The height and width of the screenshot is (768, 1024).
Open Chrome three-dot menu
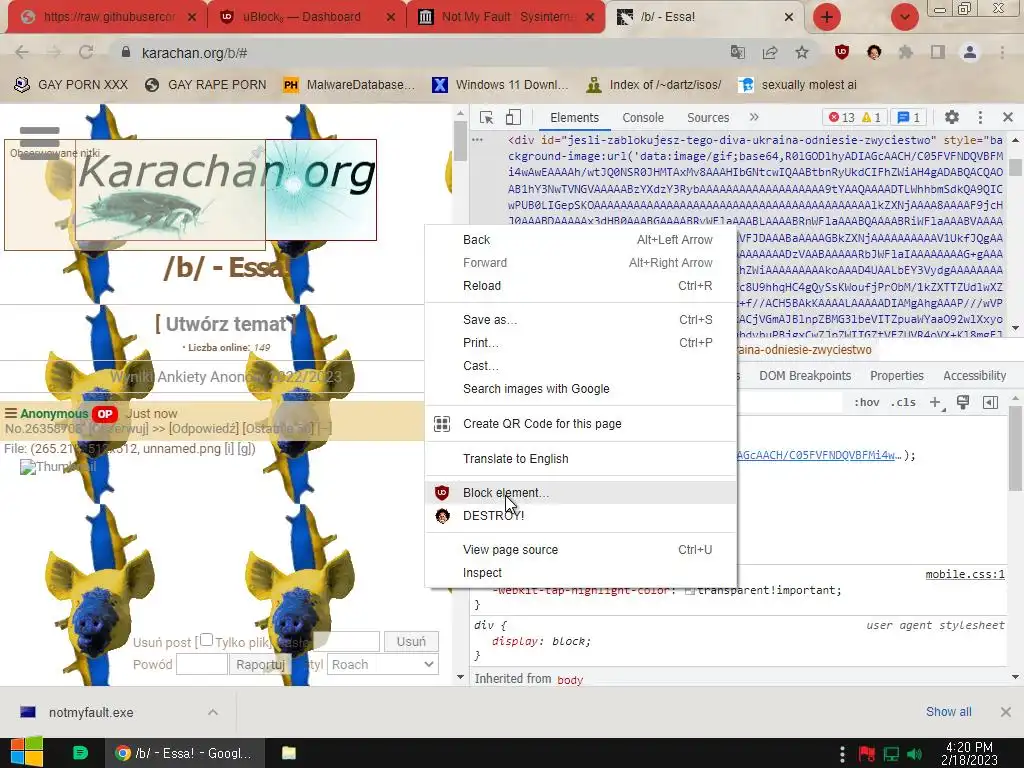1002,52
